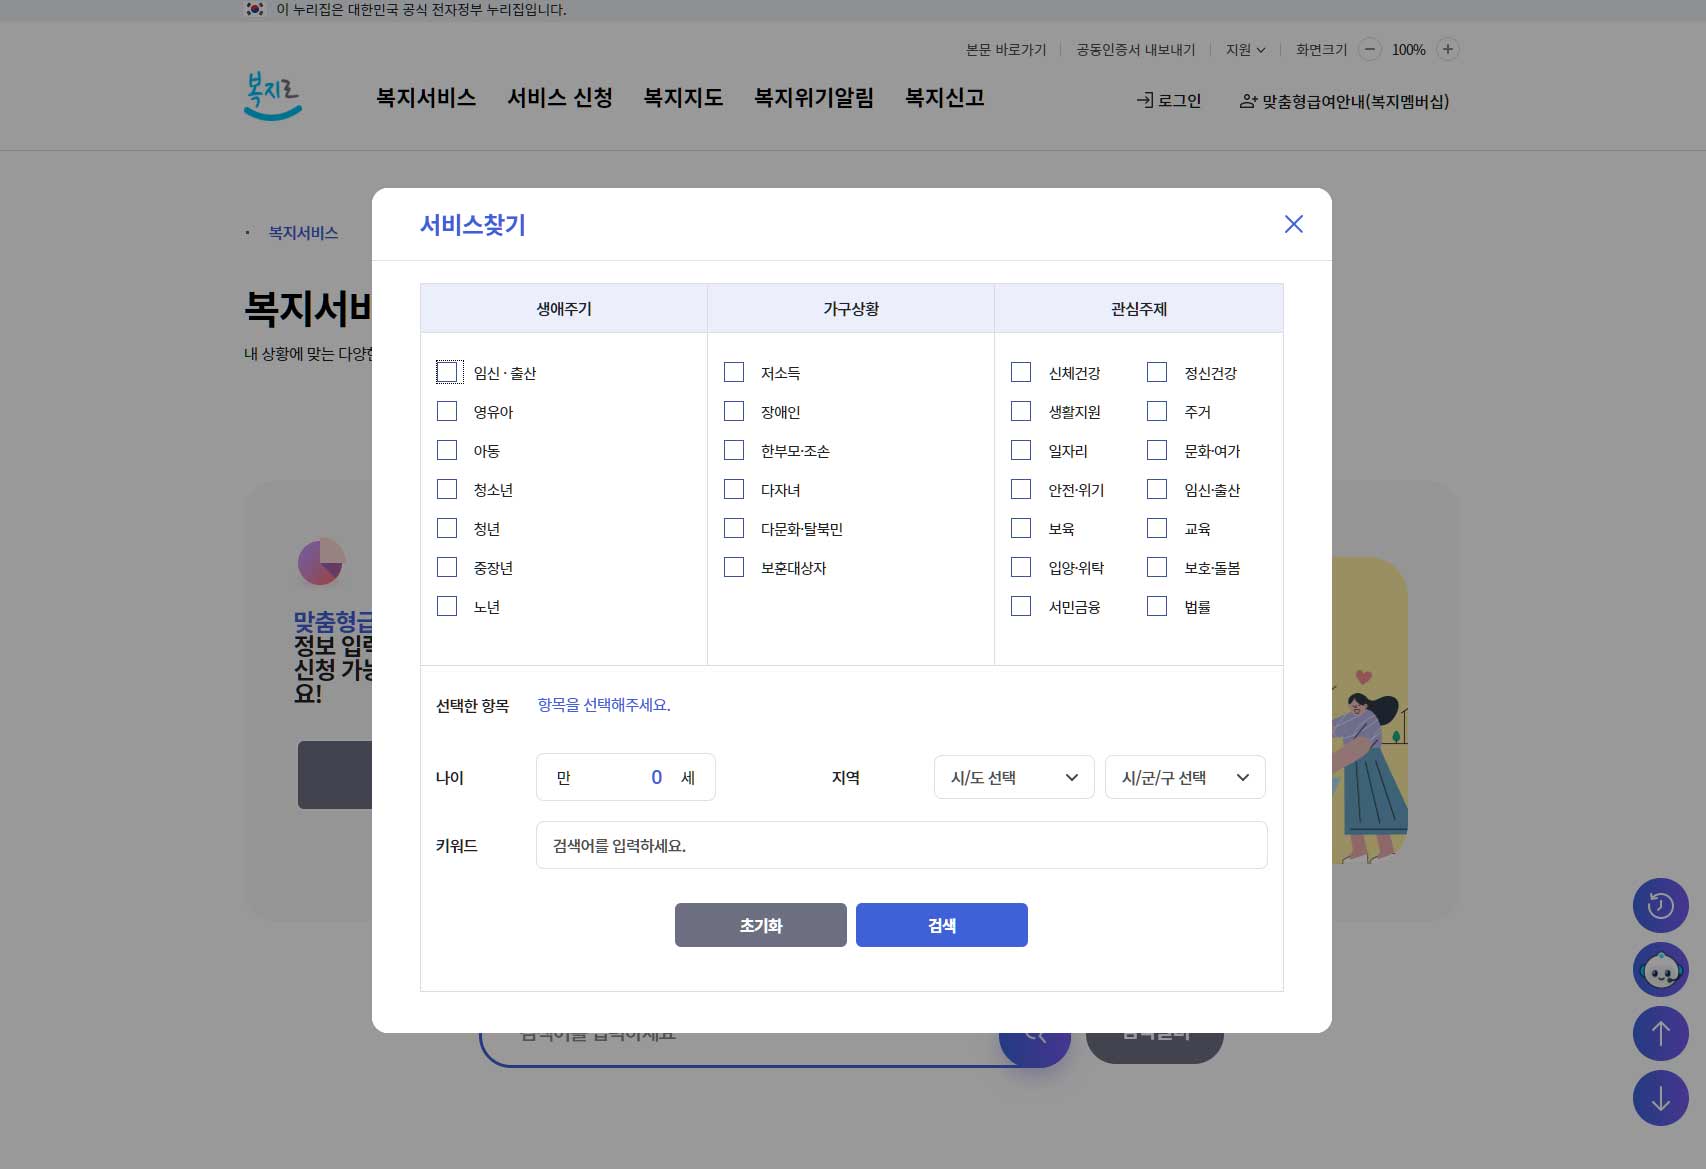The width and height of the screenshot is (1706, 1169).
Task: Click the 초기화 reset button
Action: click(760, 925)
